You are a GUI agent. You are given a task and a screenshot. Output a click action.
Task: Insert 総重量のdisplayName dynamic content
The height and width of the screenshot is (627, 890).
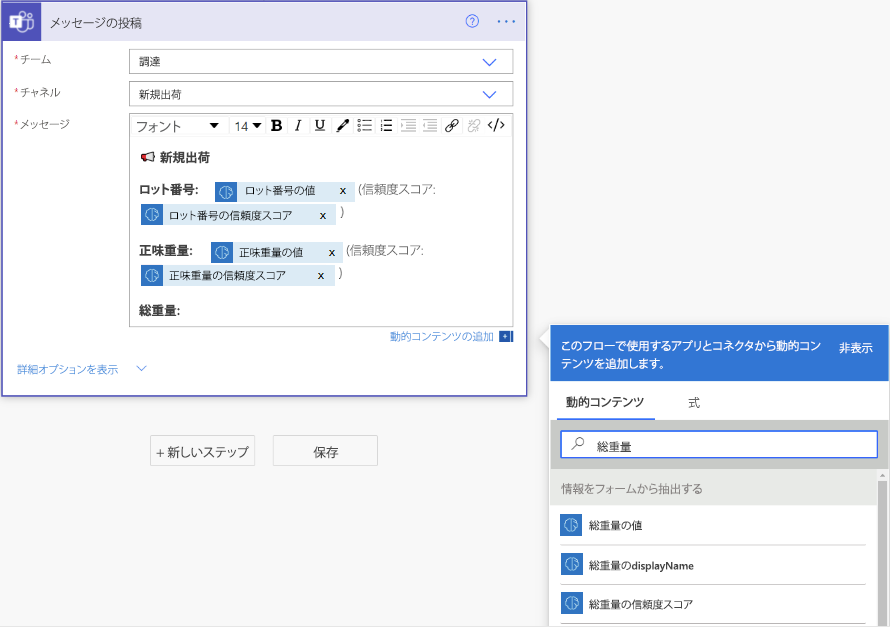pos(713,565)
